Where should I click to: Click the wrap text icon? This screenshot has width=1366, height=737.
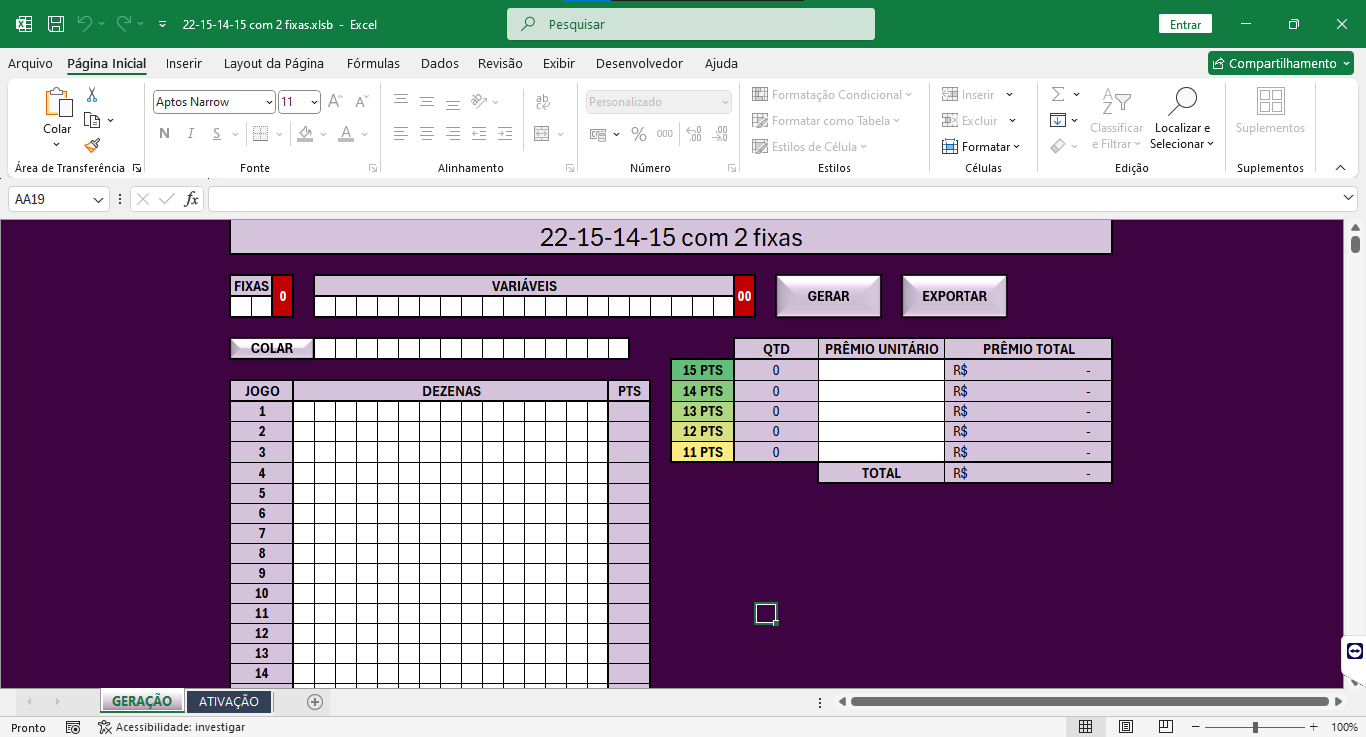click(543, 102)
